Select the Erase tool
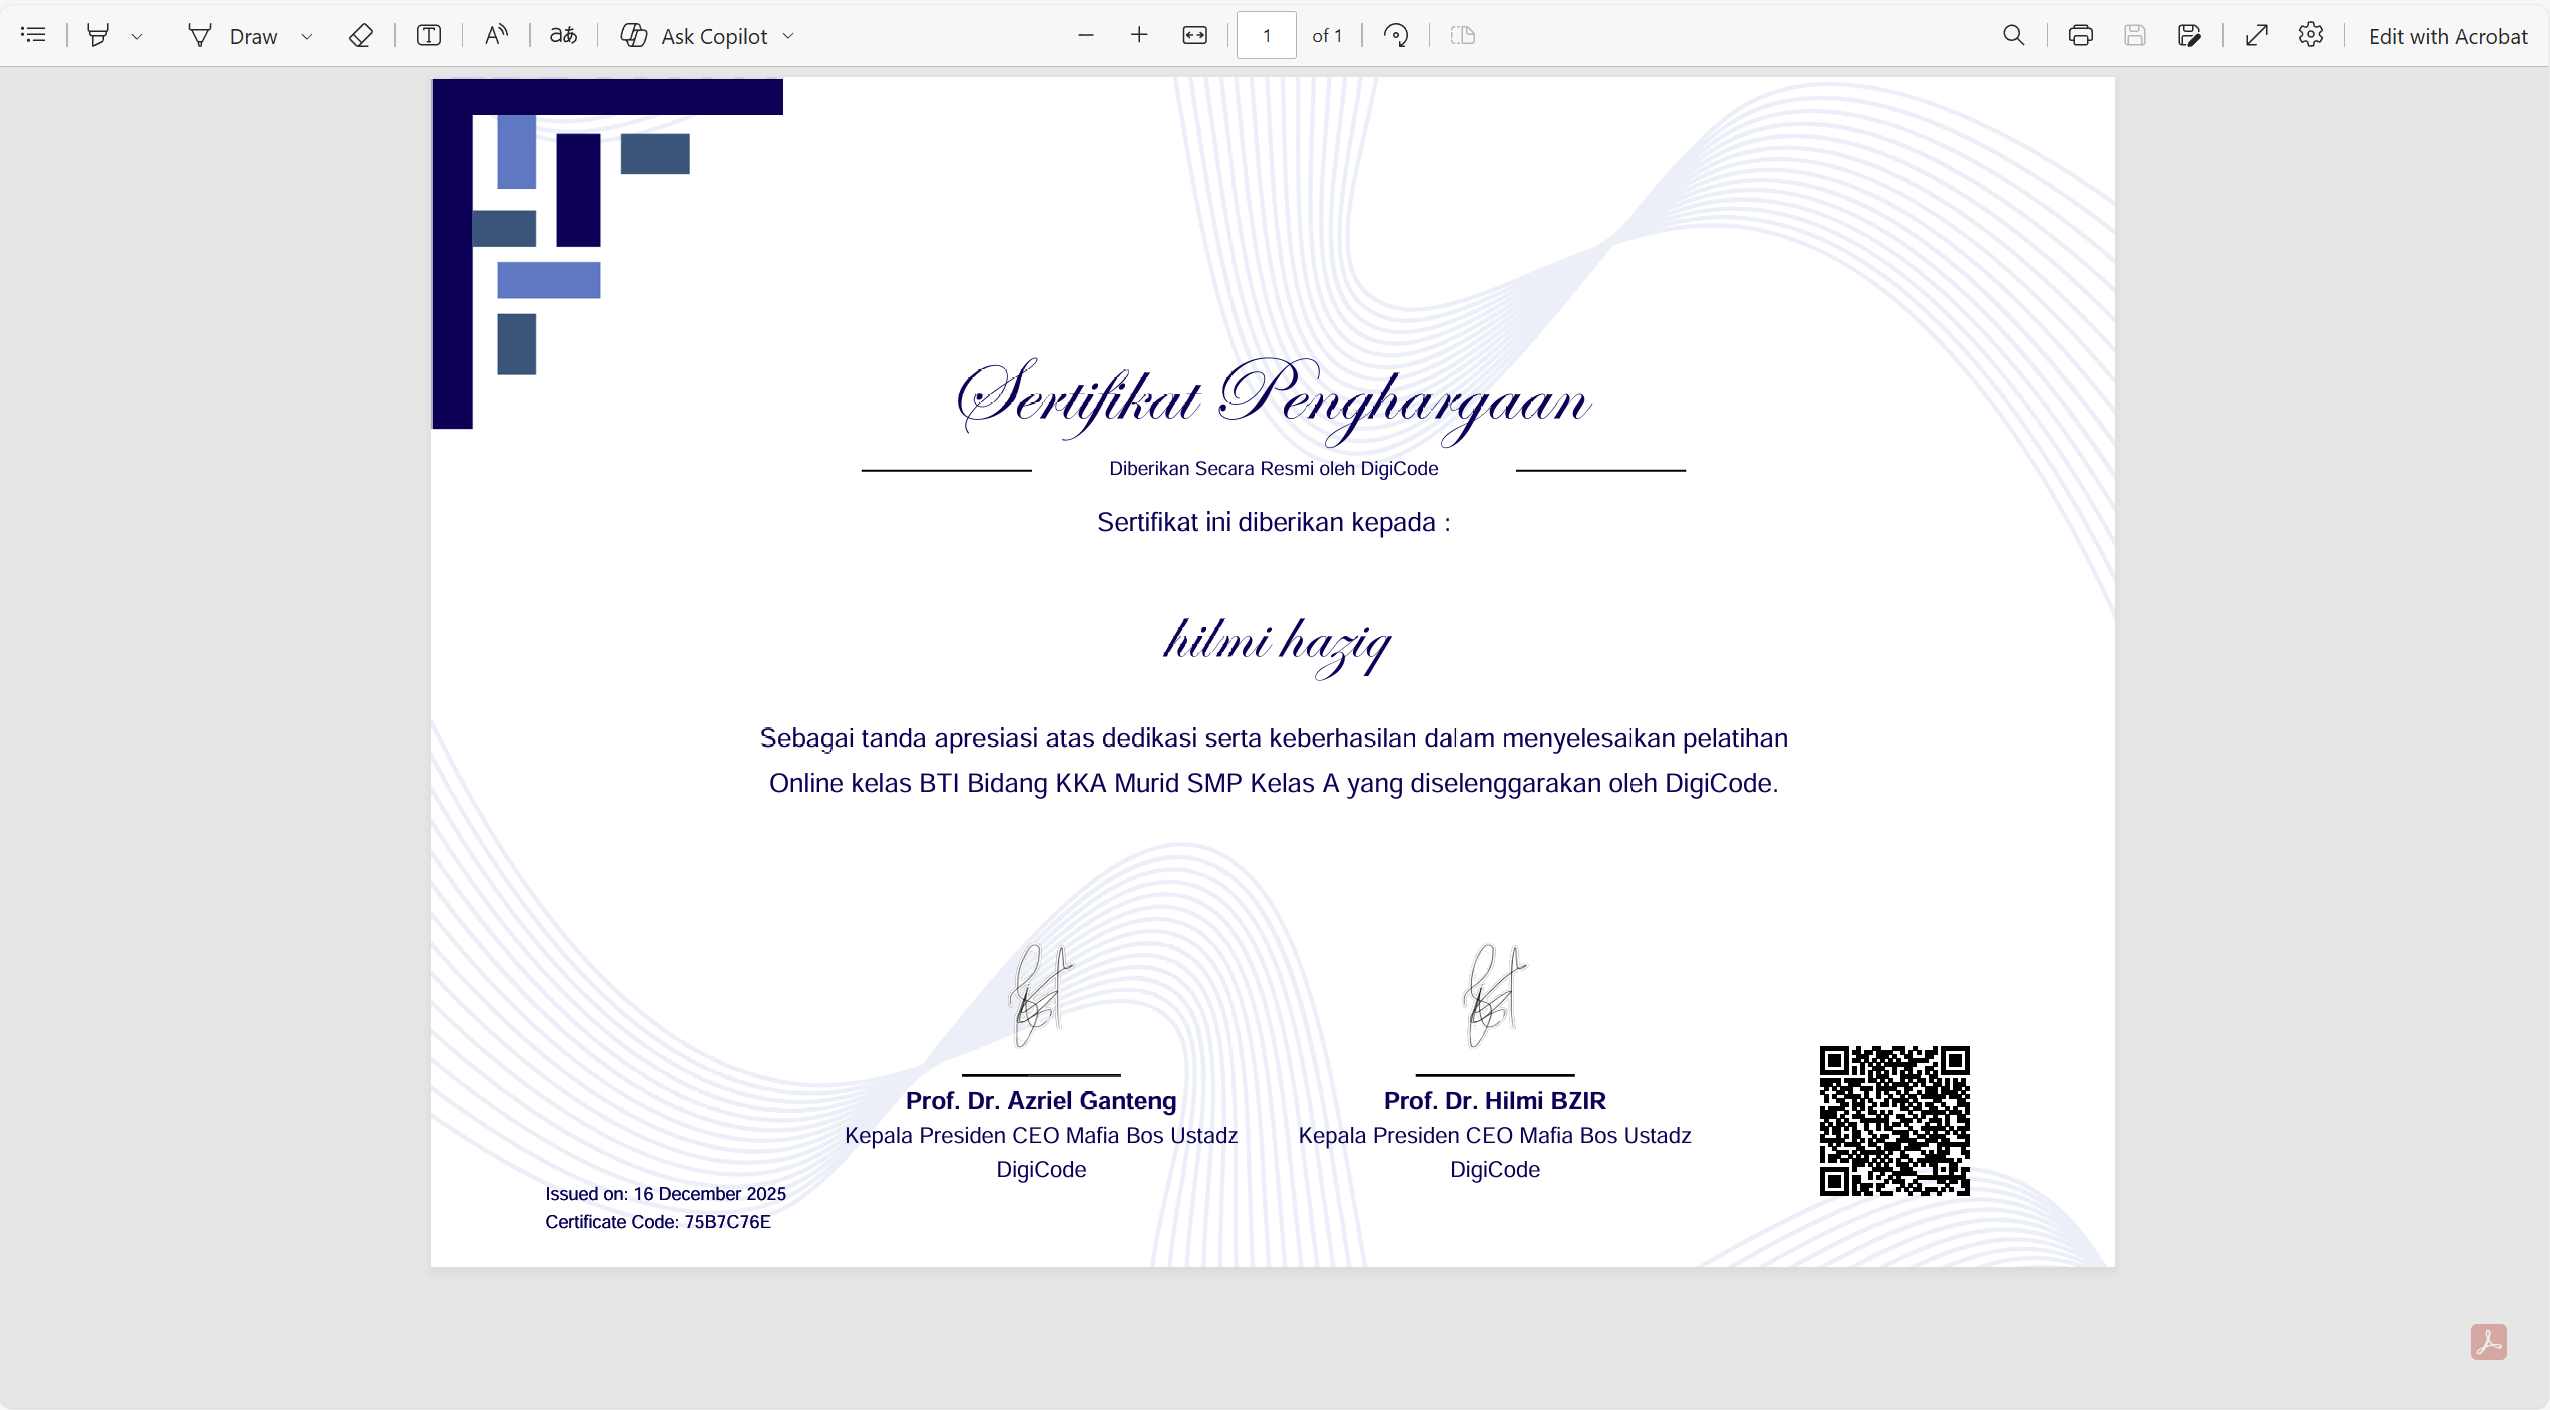The height and width of the screenshot is (1410, 2550). (x=360, y=35)
